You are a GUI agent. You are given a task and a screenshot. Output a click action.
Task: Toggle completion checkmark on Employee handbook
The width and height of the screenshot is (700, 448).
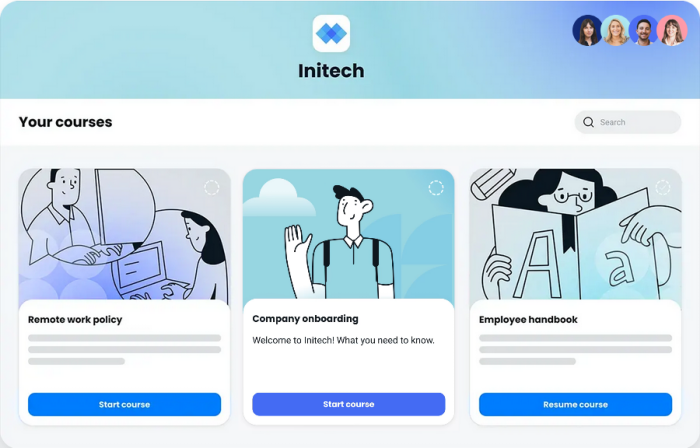coord(663,187)
